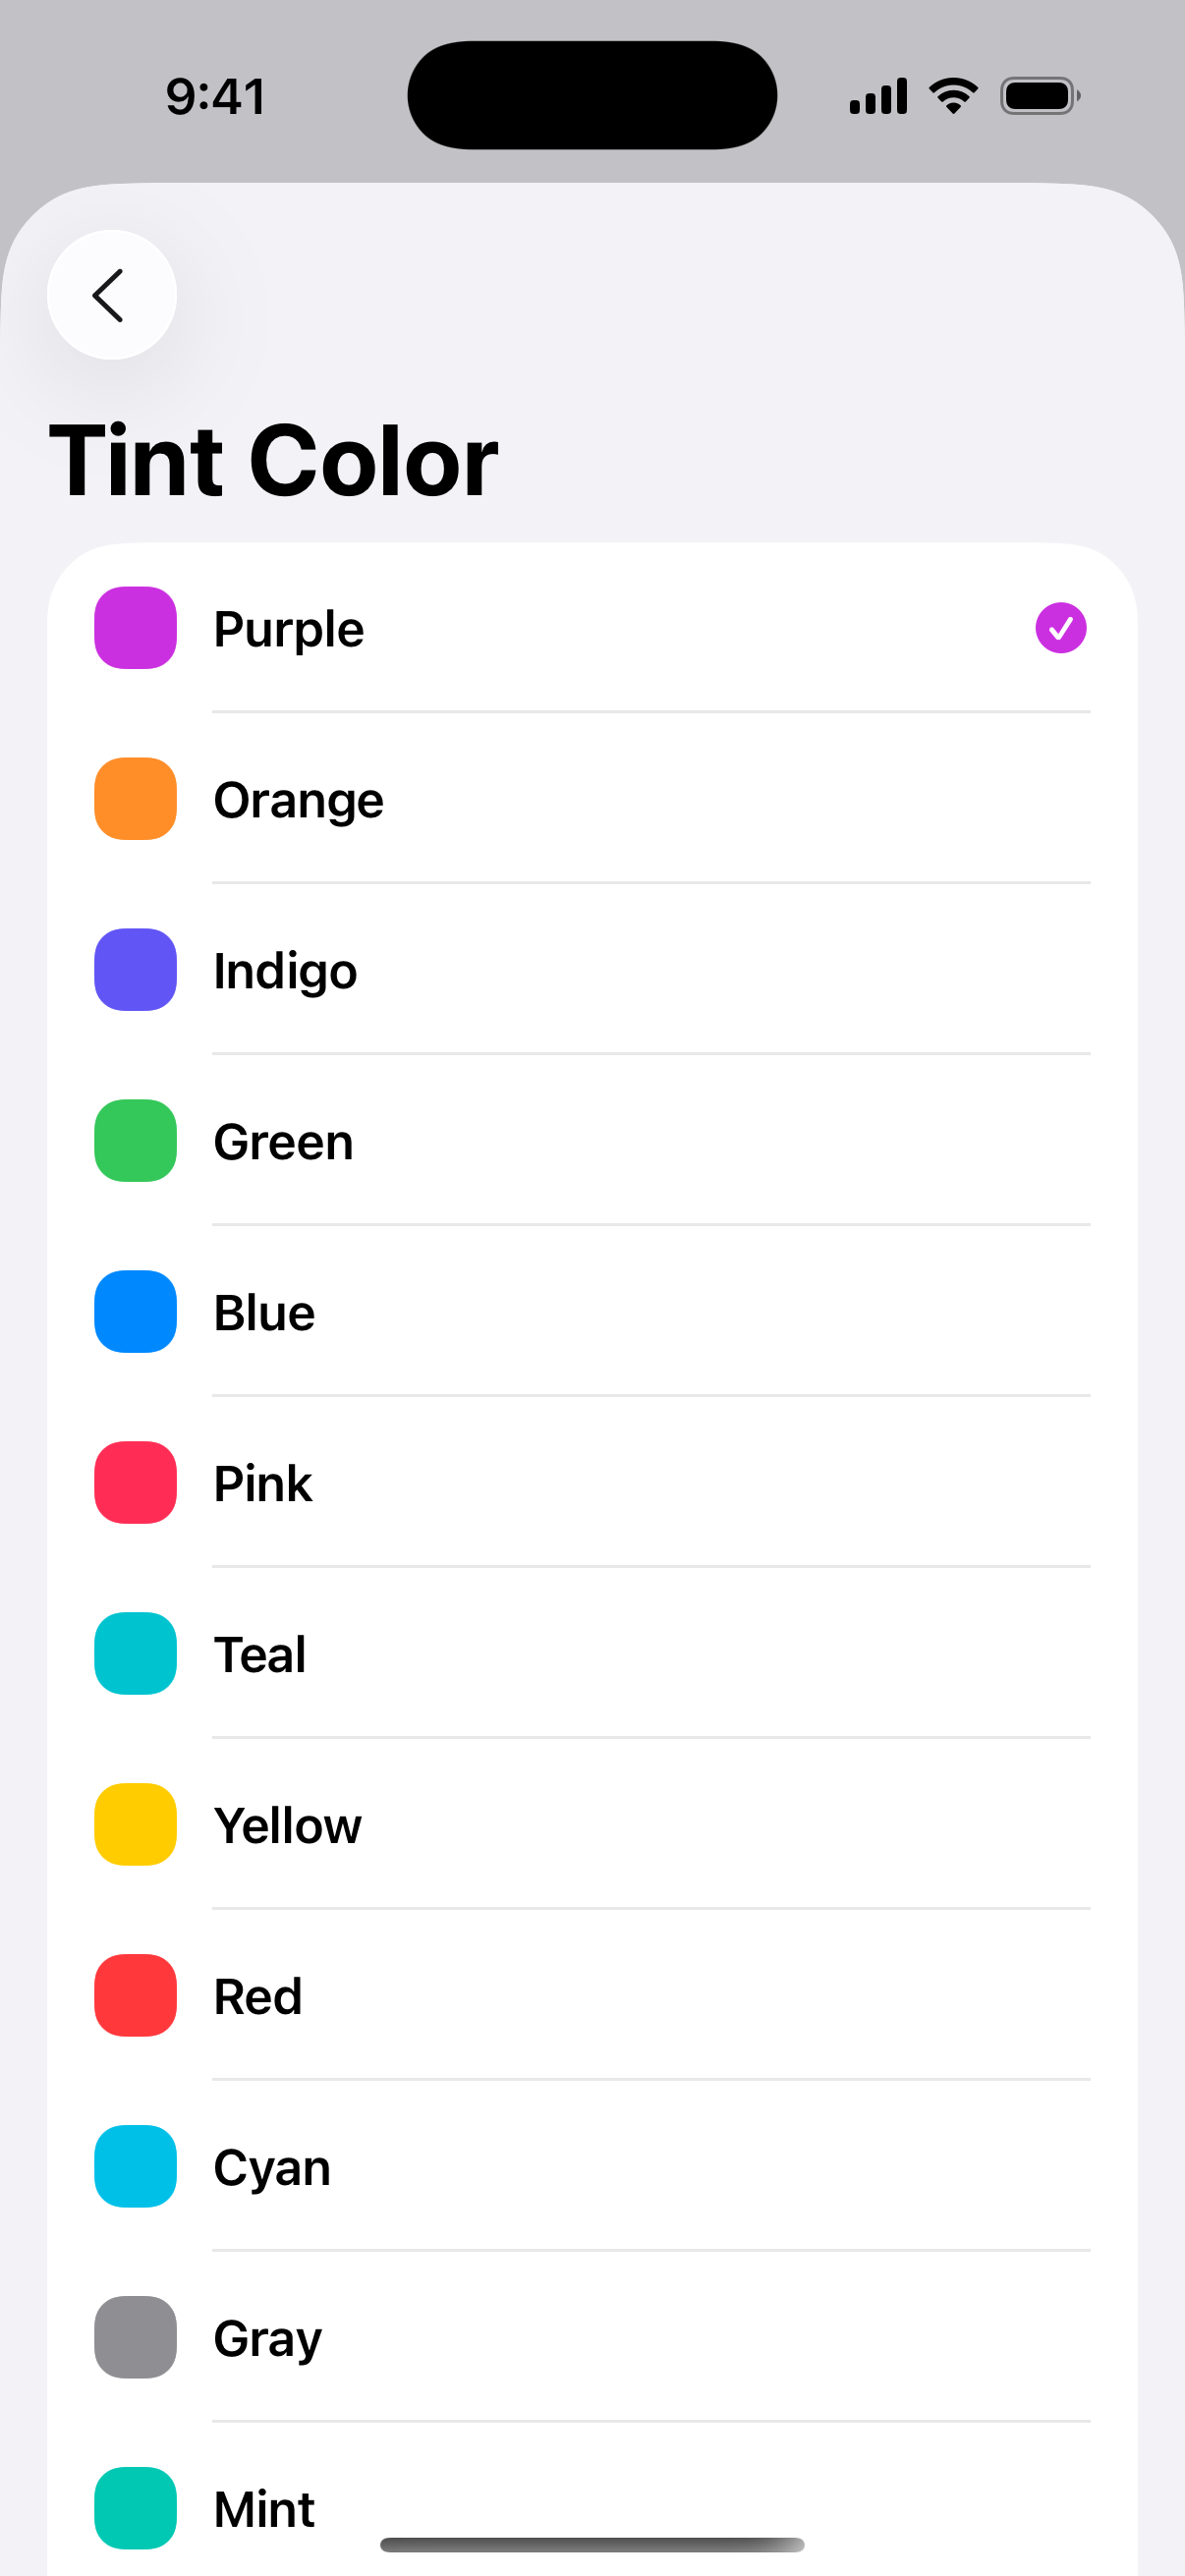Pick the Blue option label

264,1313
